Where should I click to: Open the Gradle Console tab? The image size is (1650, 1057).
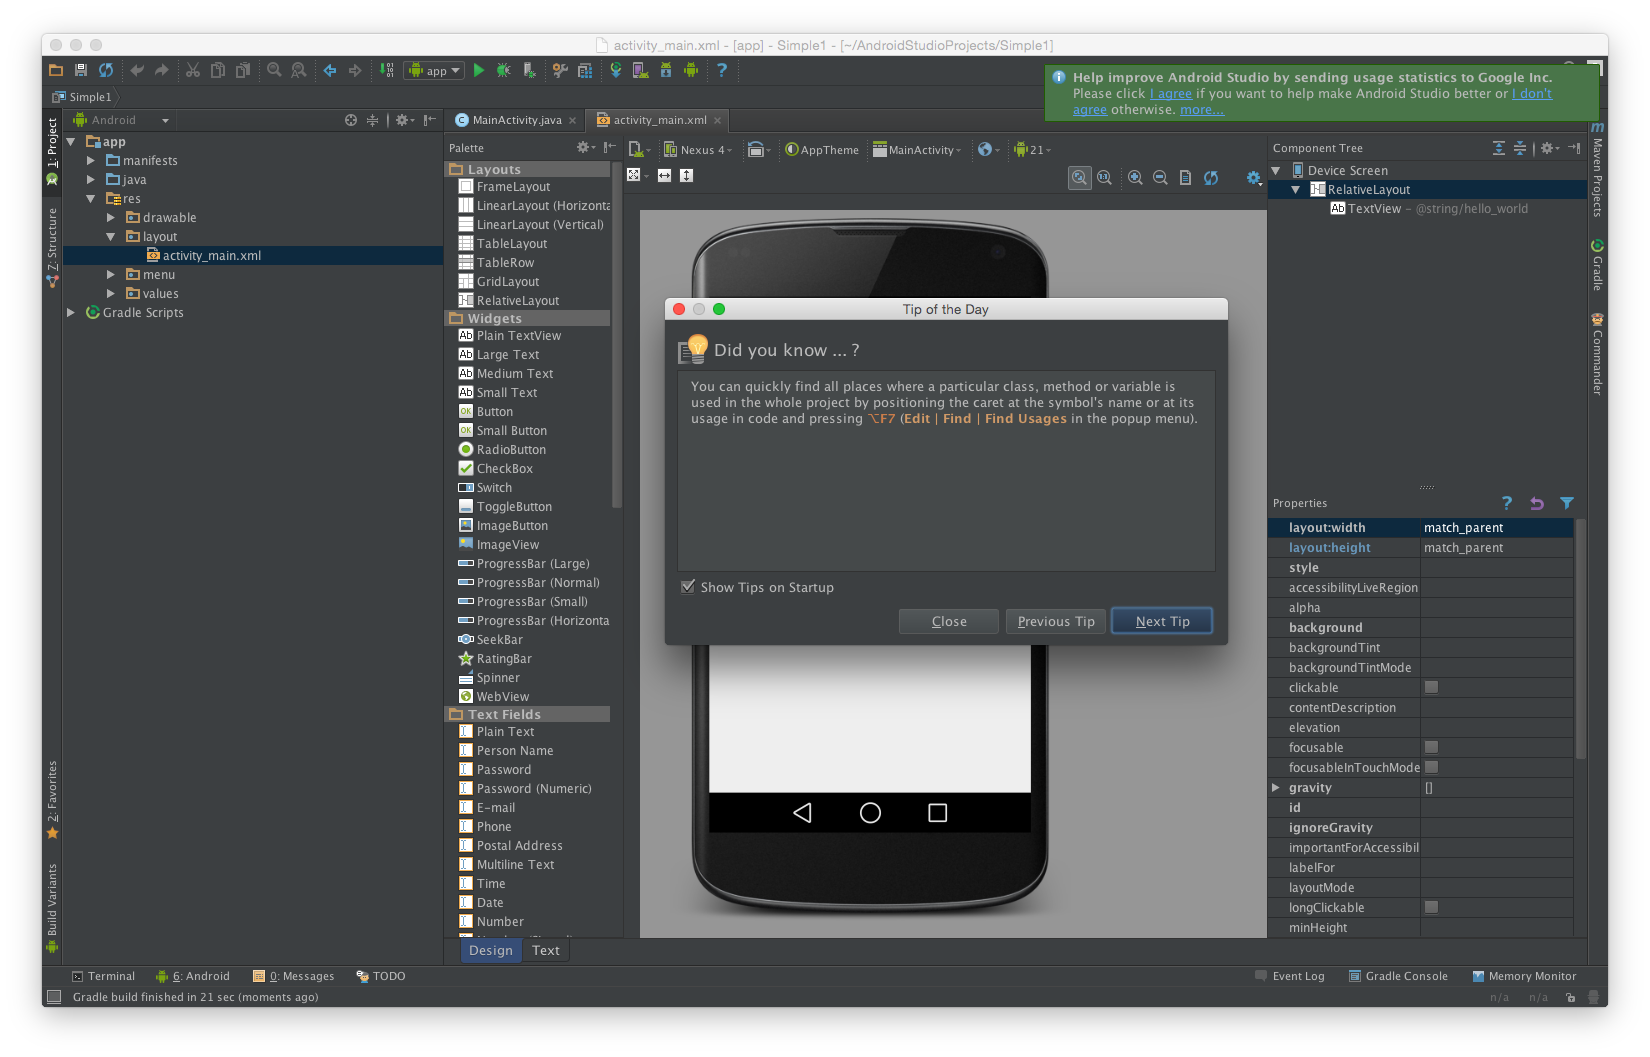tap(1398, 976)
